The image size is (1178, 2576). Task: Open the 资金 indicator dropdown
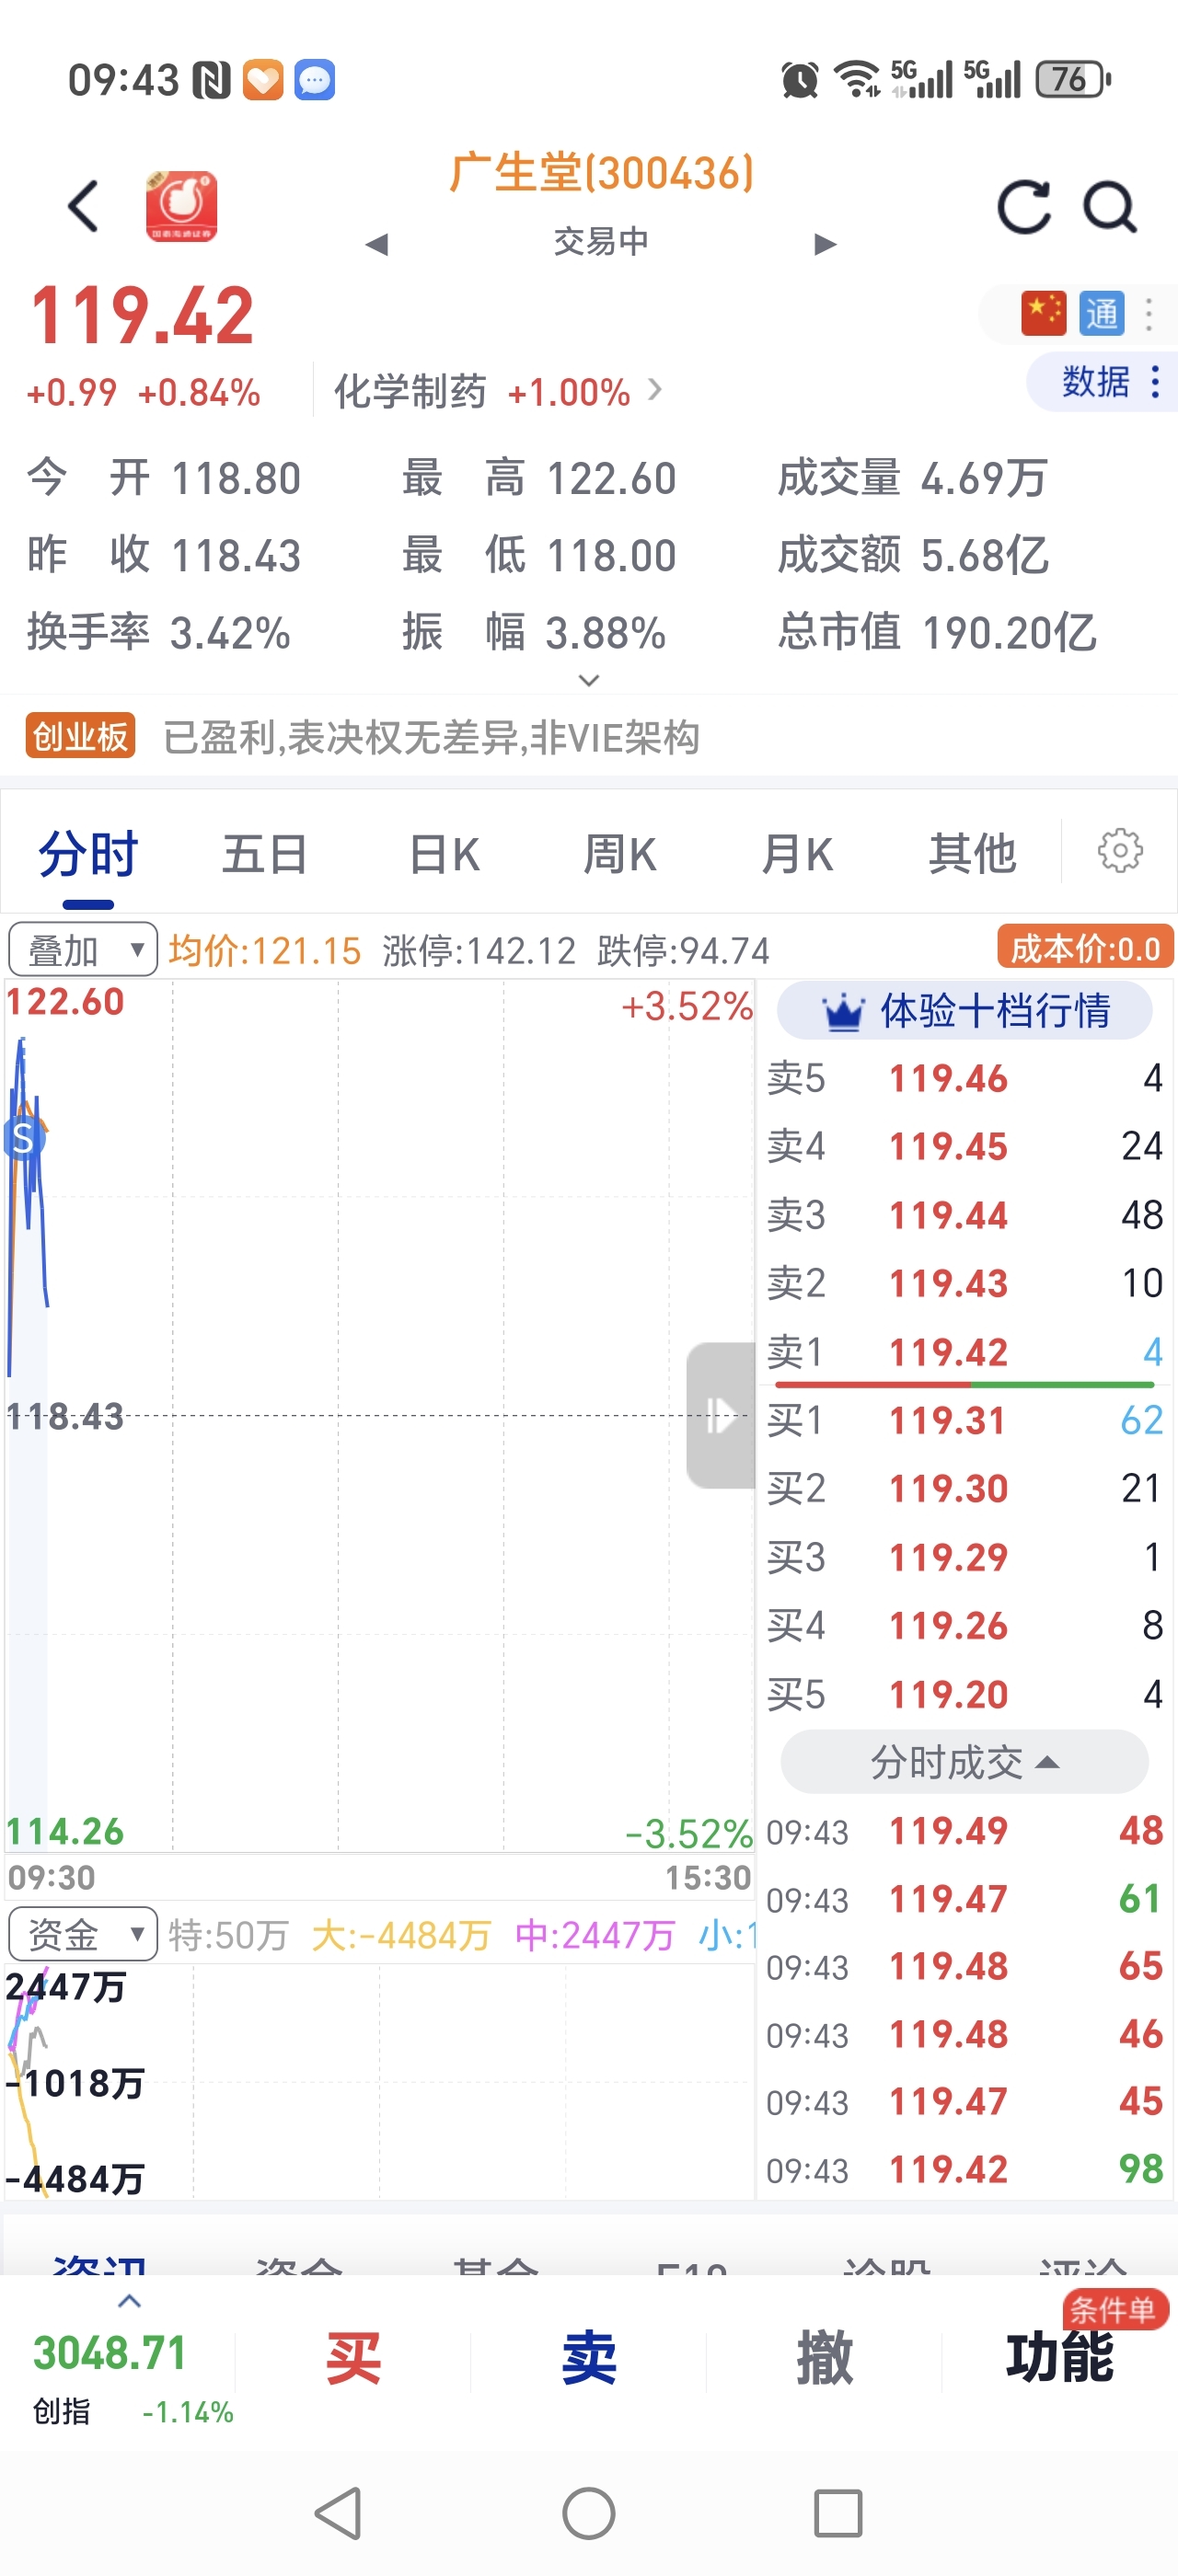tap(83, 1934)
